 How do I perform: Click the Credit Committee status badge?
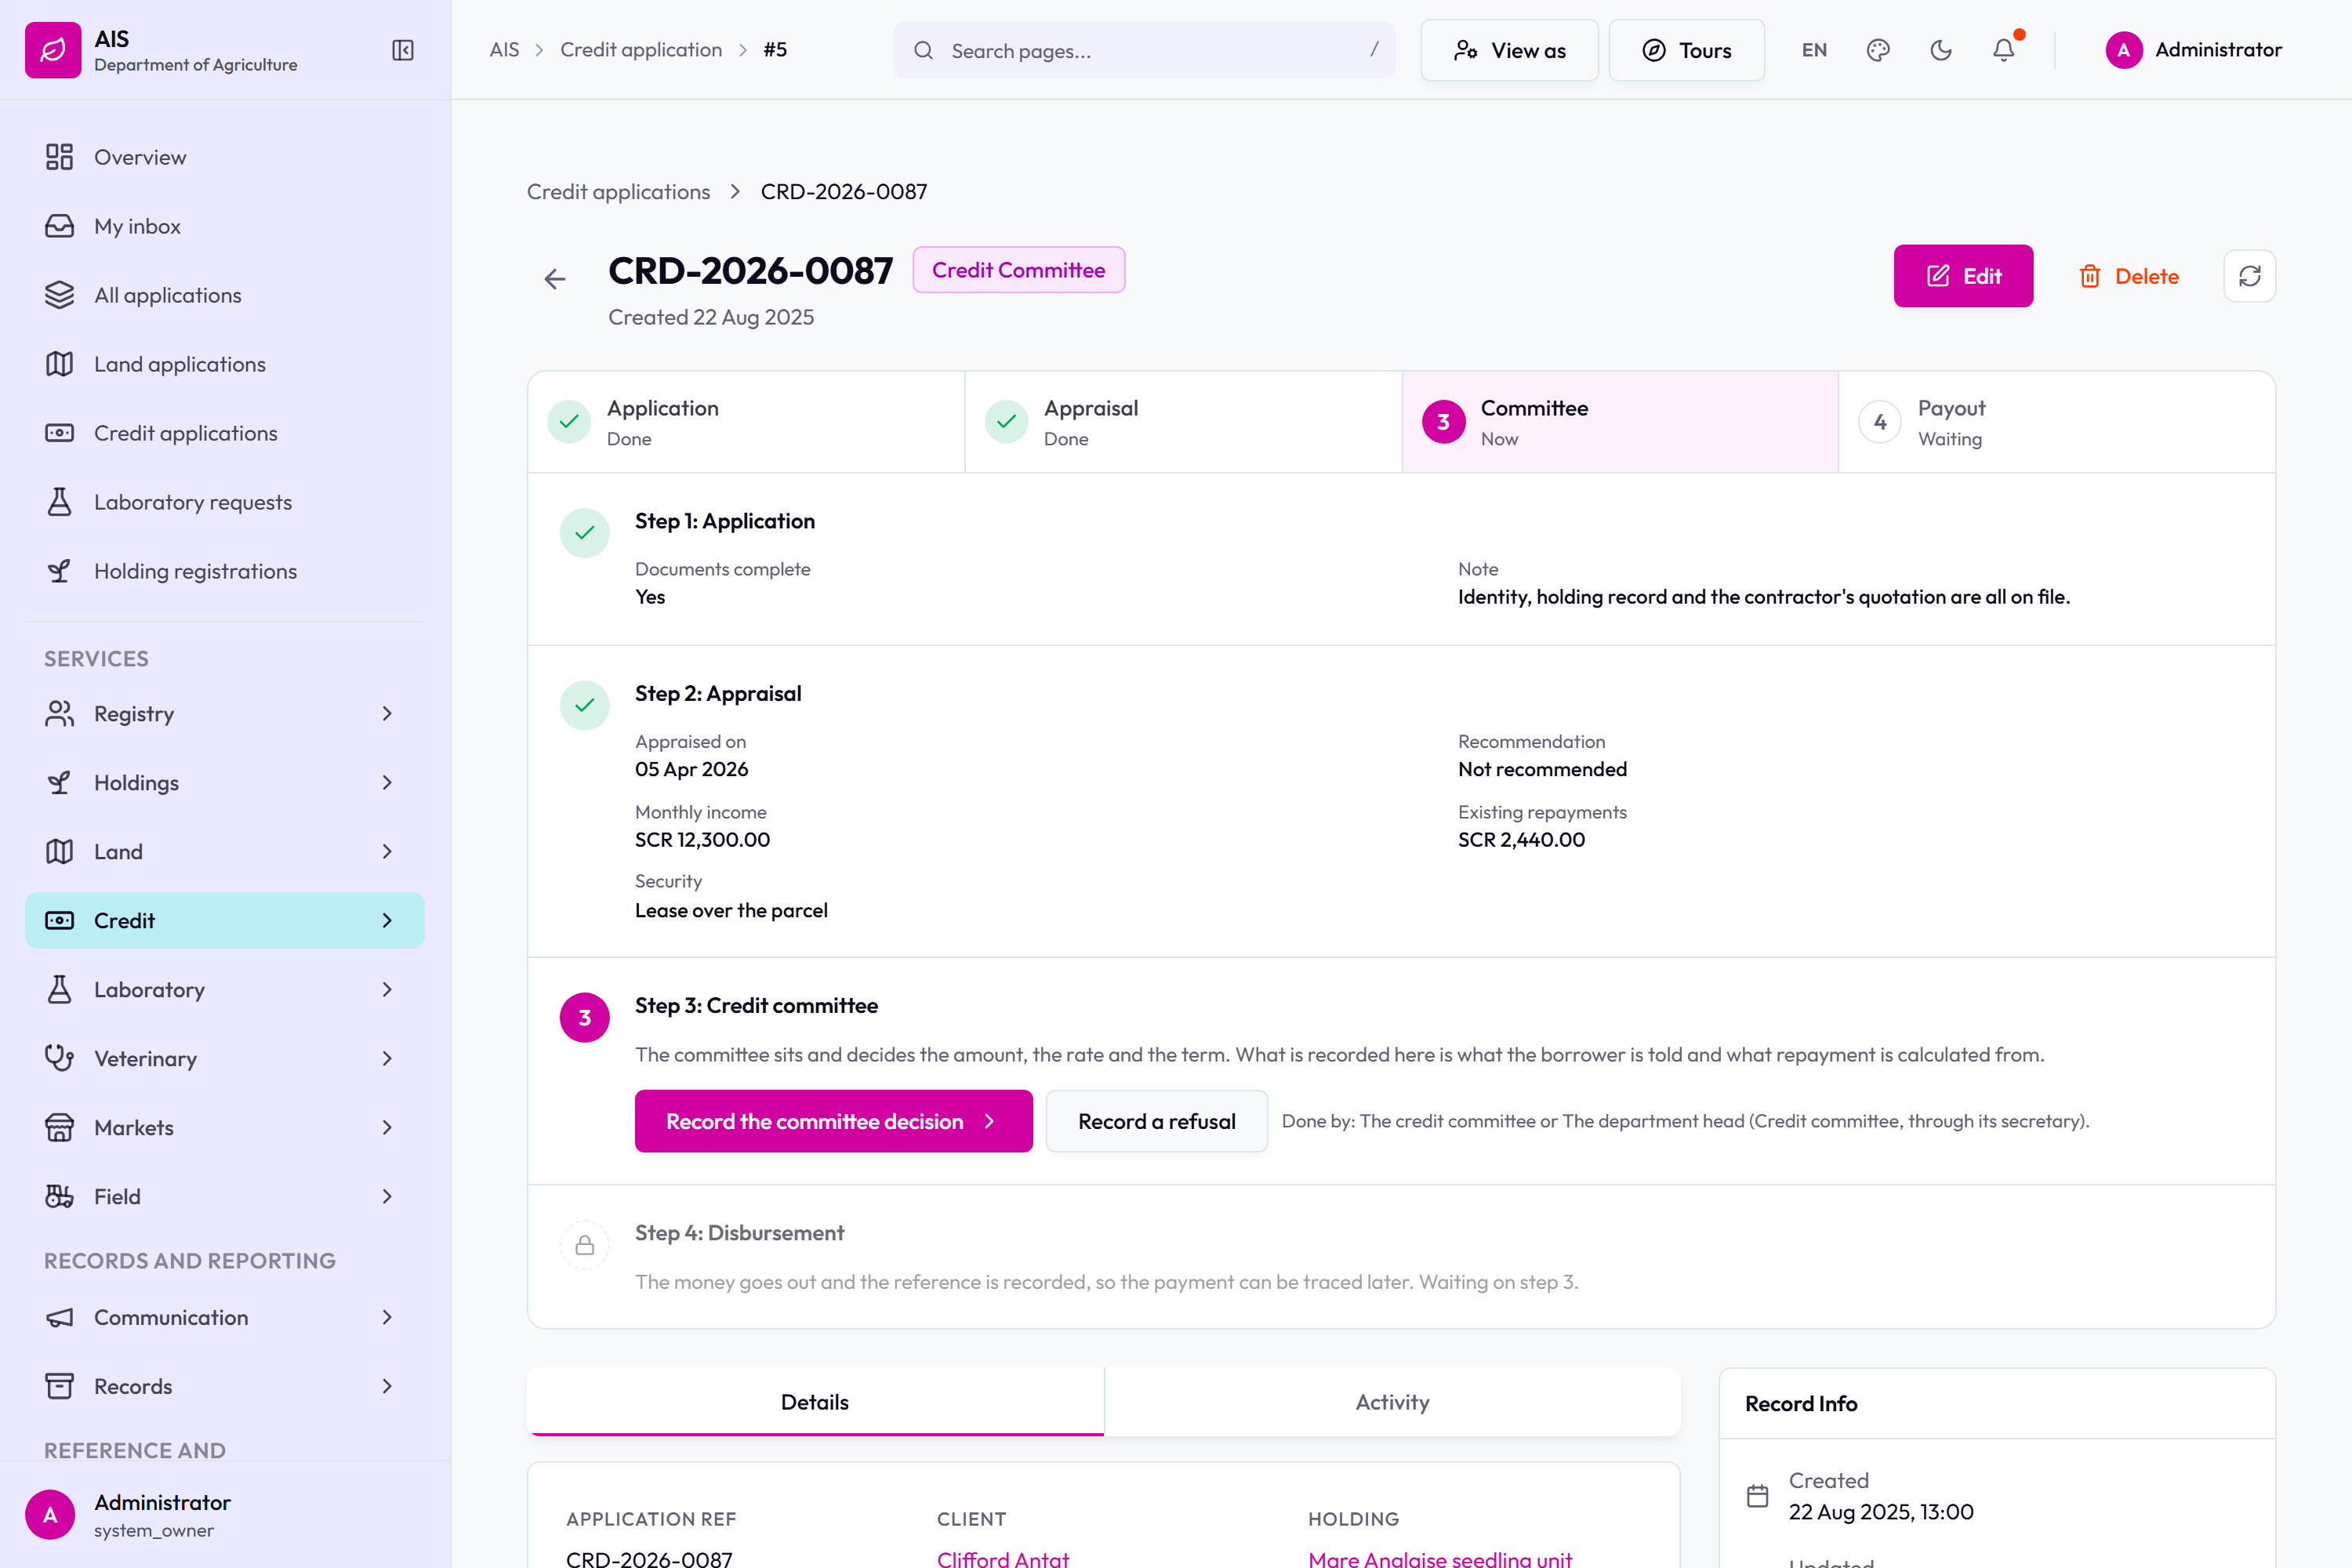(1018, 270)
